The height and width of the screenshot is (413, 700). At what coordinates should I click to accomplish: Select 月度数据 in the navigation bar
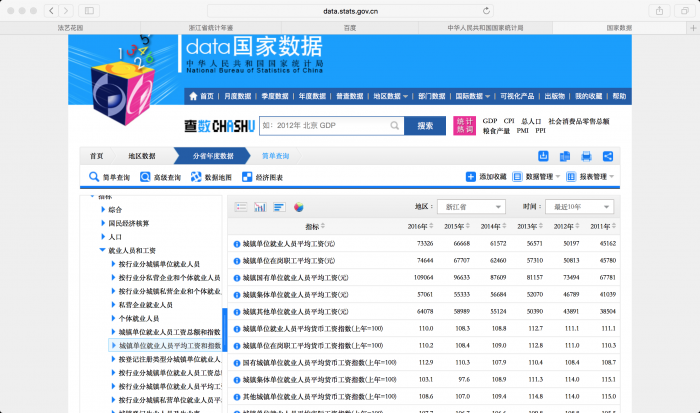point(240,96)
